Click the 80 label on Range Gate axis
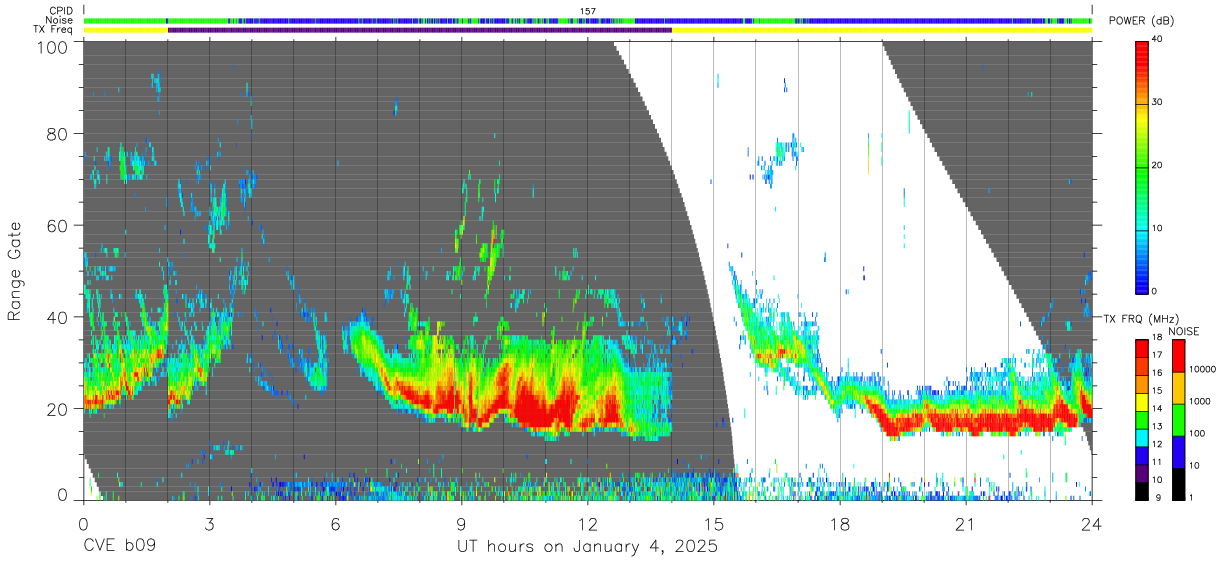 pyautogui.click(x=57, y=134)
